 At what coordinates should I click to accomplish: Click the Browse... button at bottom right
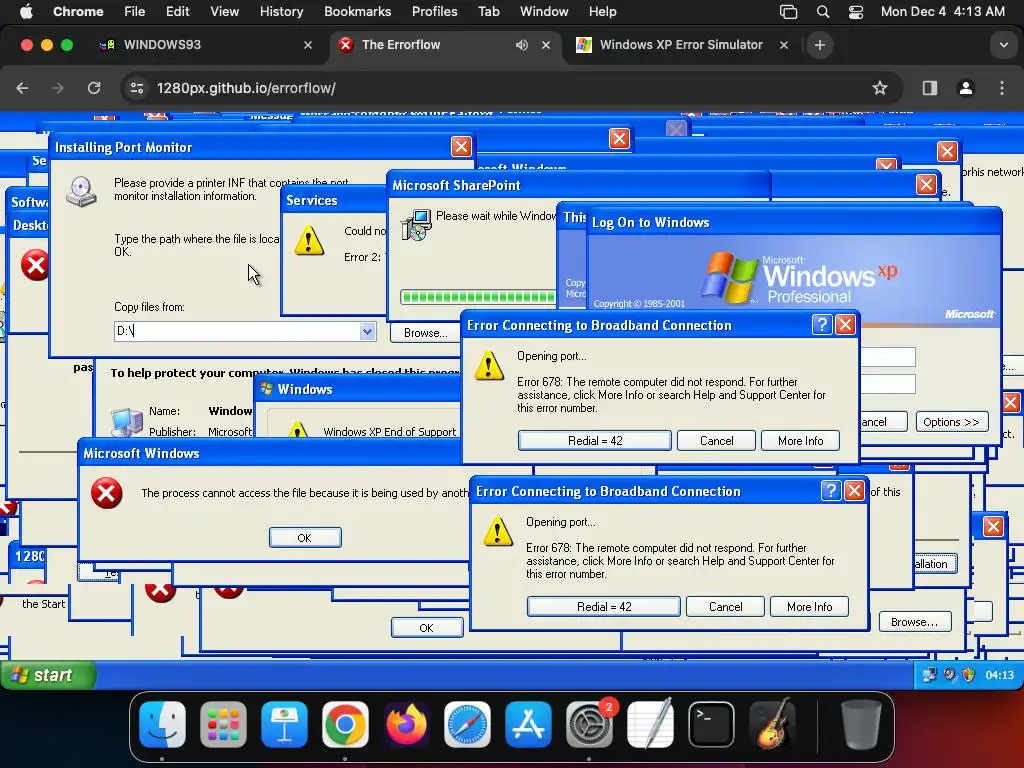click(914, 622)
